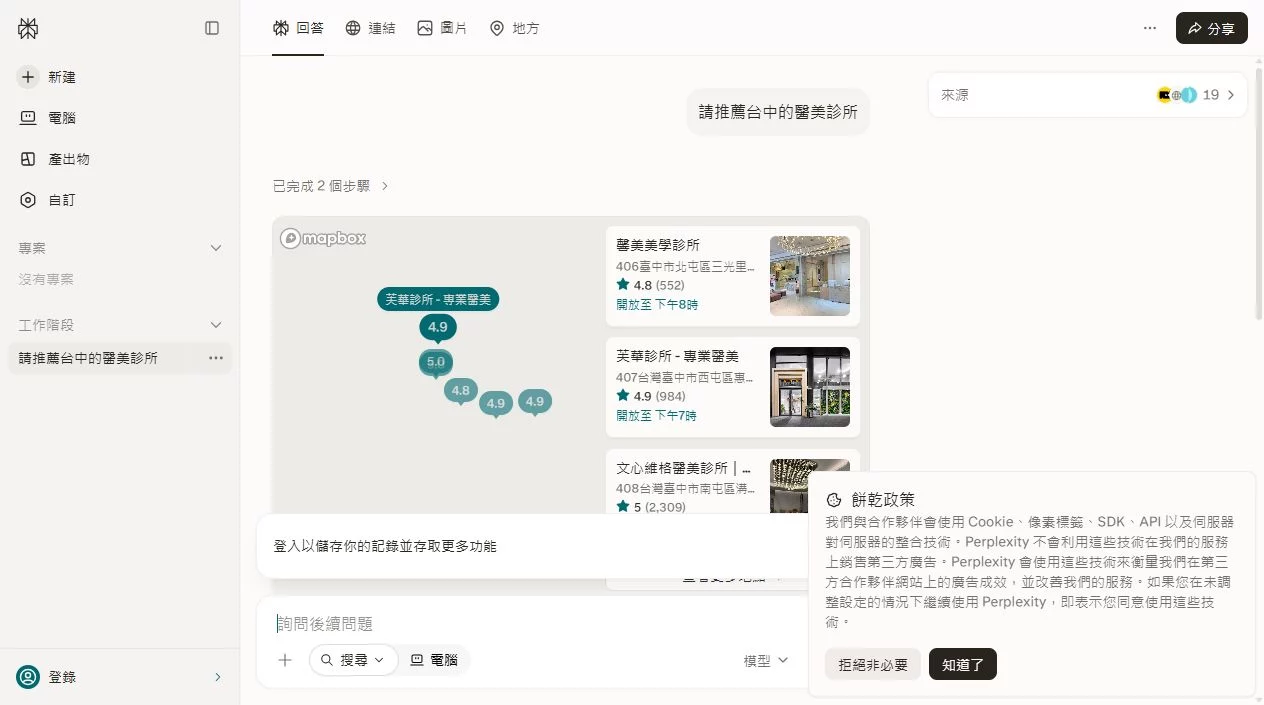Open options for 請推薦台中的醫美診所 session

coord(216,358)
